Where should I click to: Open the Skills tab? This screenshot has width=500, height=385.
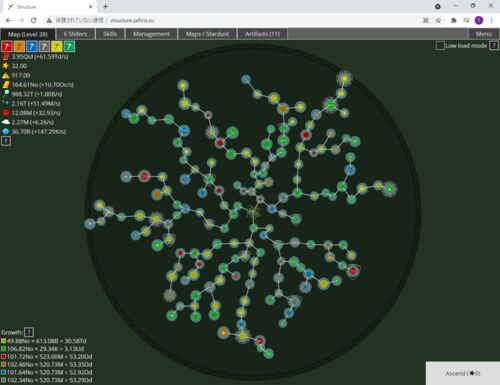click(x=110, y=34)
